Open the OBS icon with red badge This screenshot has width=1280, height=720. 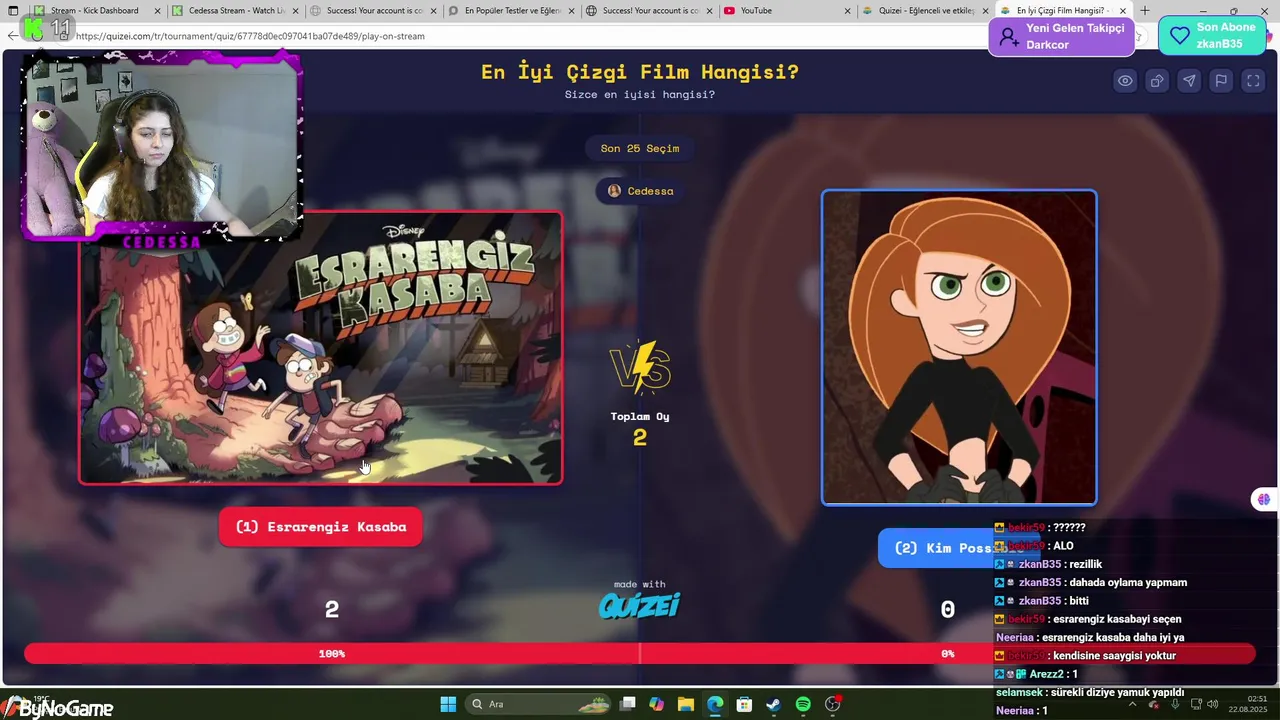pos(833,704)
